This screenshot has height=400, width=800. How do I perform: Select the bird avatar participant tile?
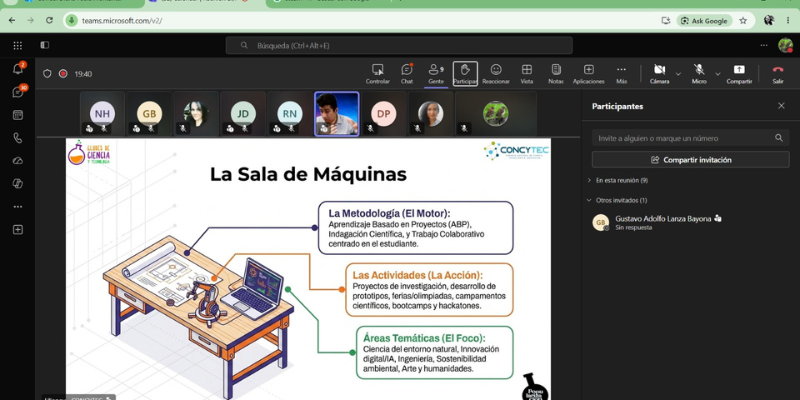point(495,114)
